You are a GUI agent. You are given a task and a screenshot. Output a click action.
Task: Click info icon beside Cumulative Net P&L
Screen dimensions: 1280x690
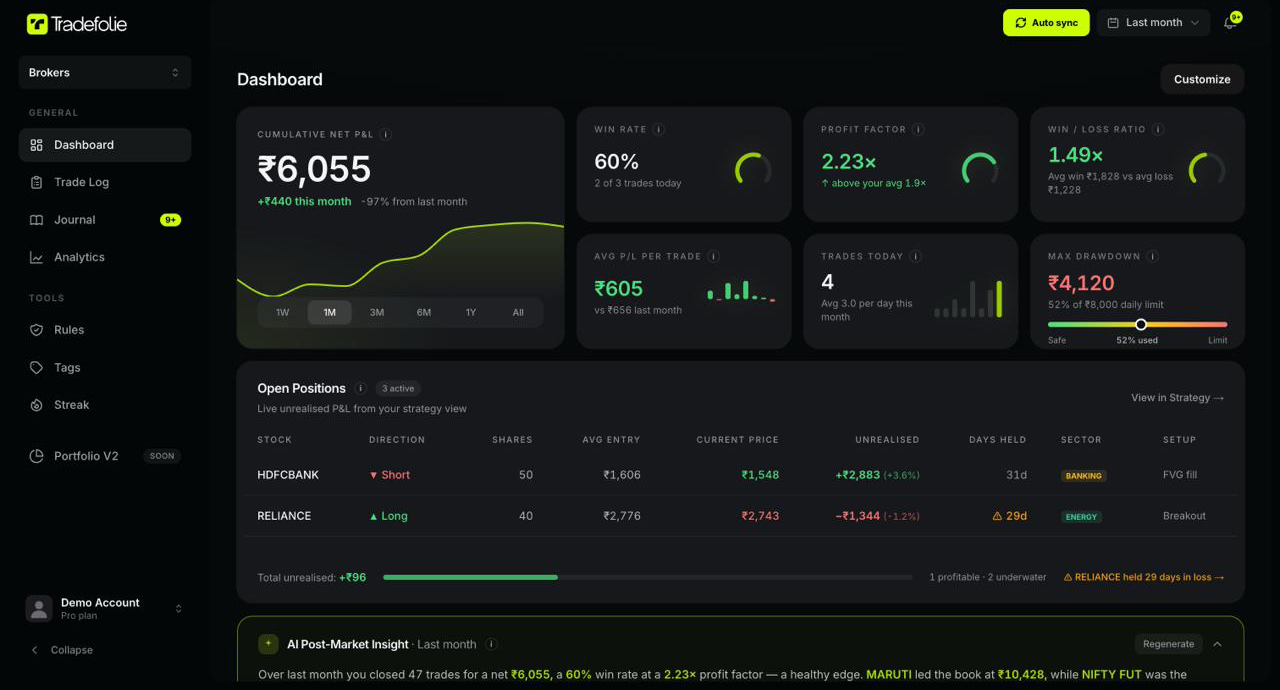point(386,134)
